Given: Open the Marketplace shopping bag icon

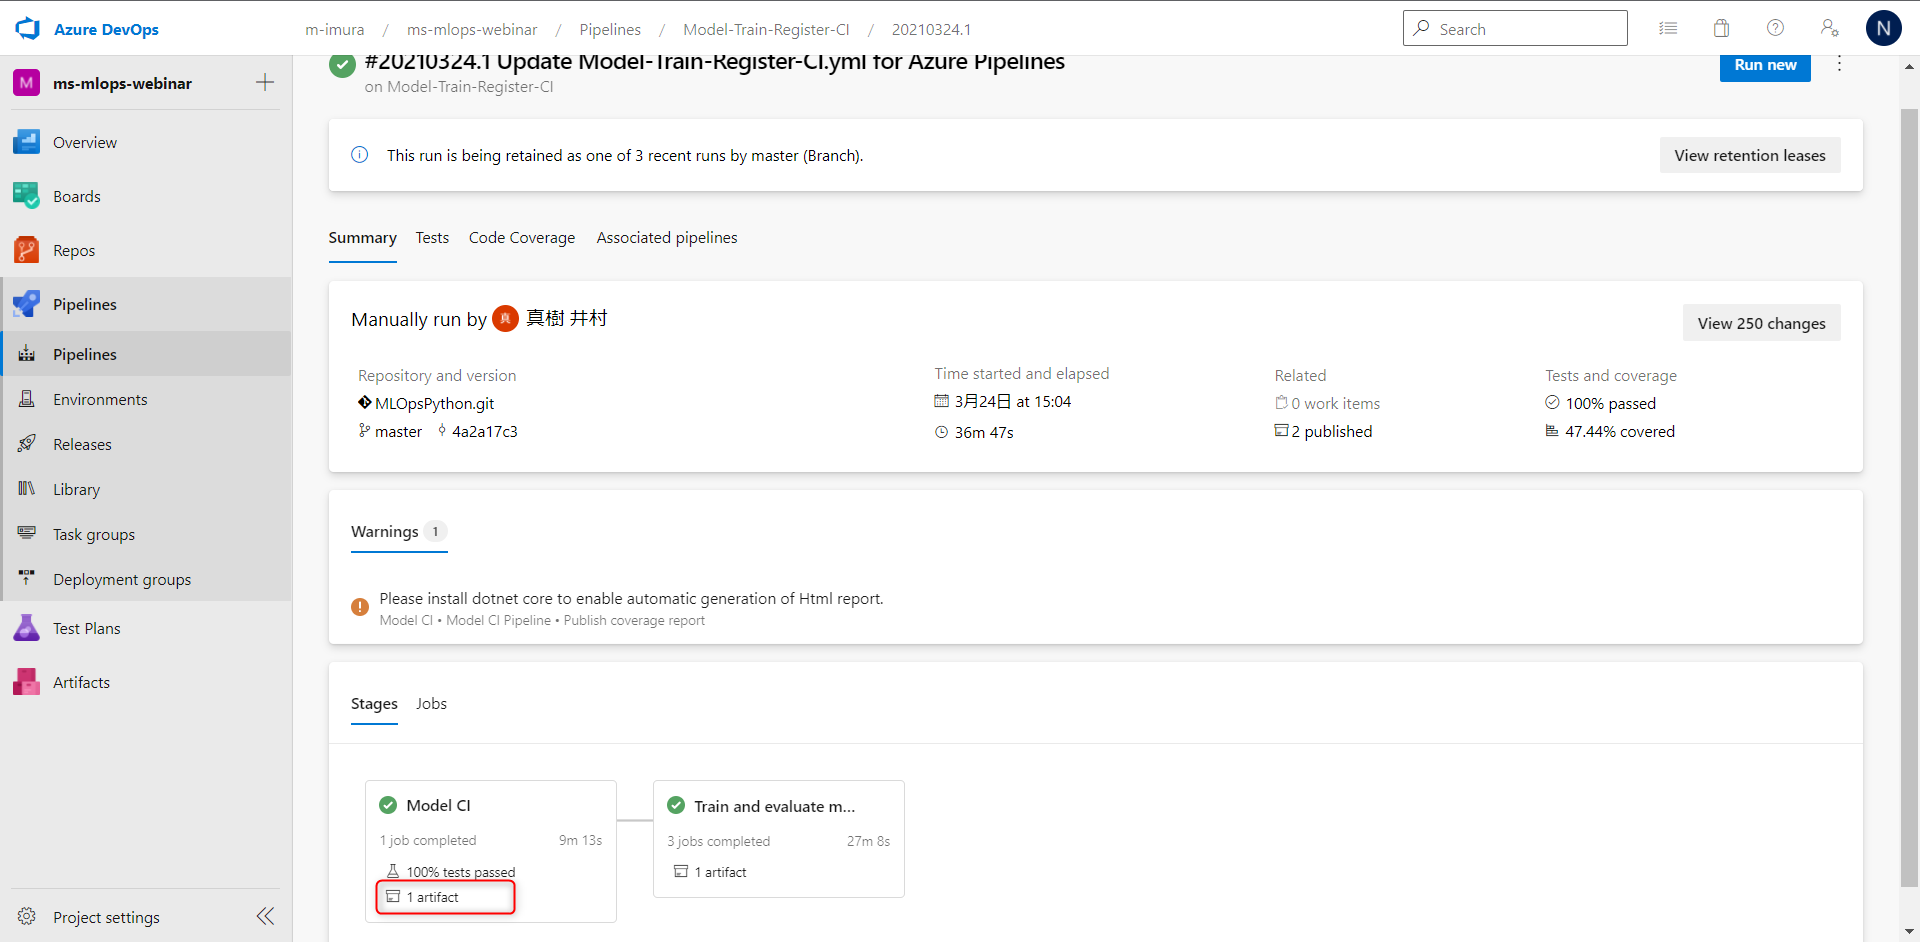Looking at the screenshot, I should tap(1721, 28).
